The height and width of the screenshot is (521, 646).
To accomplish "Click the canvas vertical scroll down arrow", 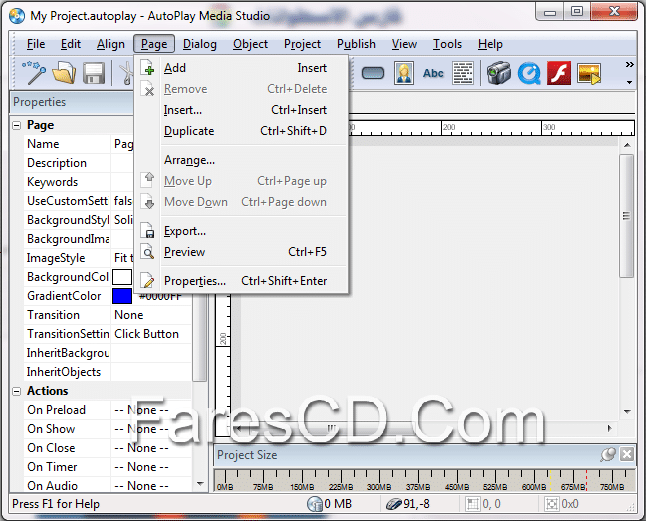I will pyautogui.click(x=627, y=411).
